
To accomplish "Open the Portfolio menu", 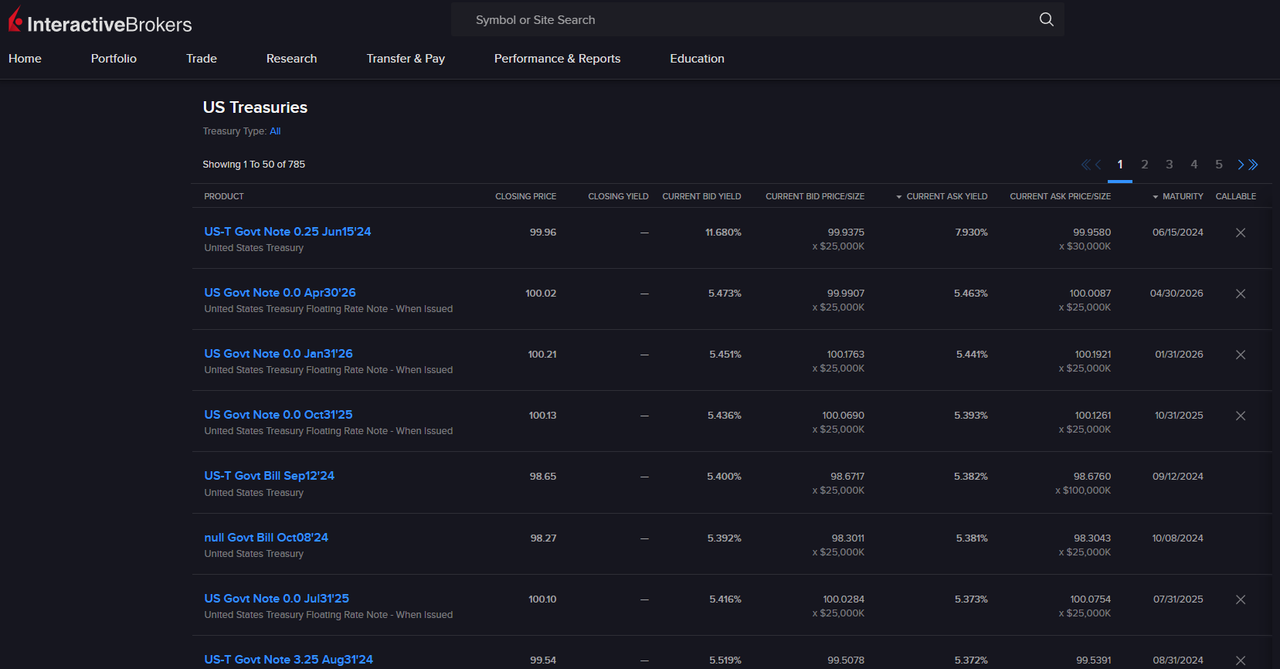I will pos(114,59).
